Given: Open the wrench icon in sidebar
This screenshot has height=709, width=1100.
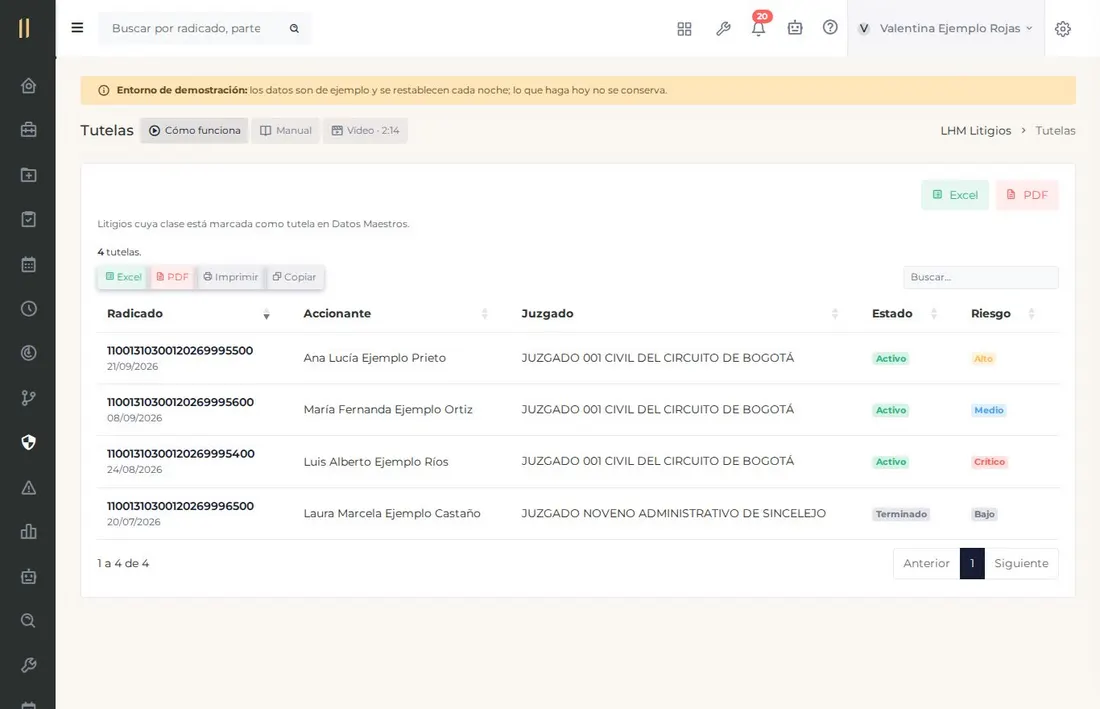Looking at the screenshot, I should (28, 665).
